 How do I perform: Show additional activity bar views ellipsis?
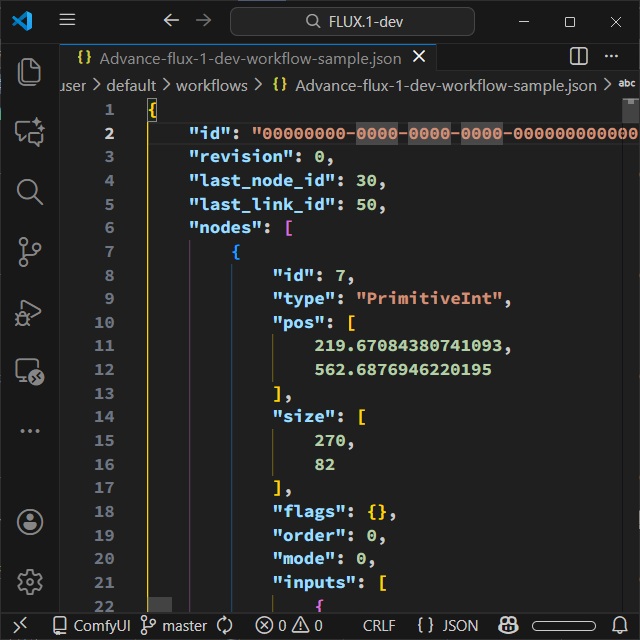click(x=30, y=432)
